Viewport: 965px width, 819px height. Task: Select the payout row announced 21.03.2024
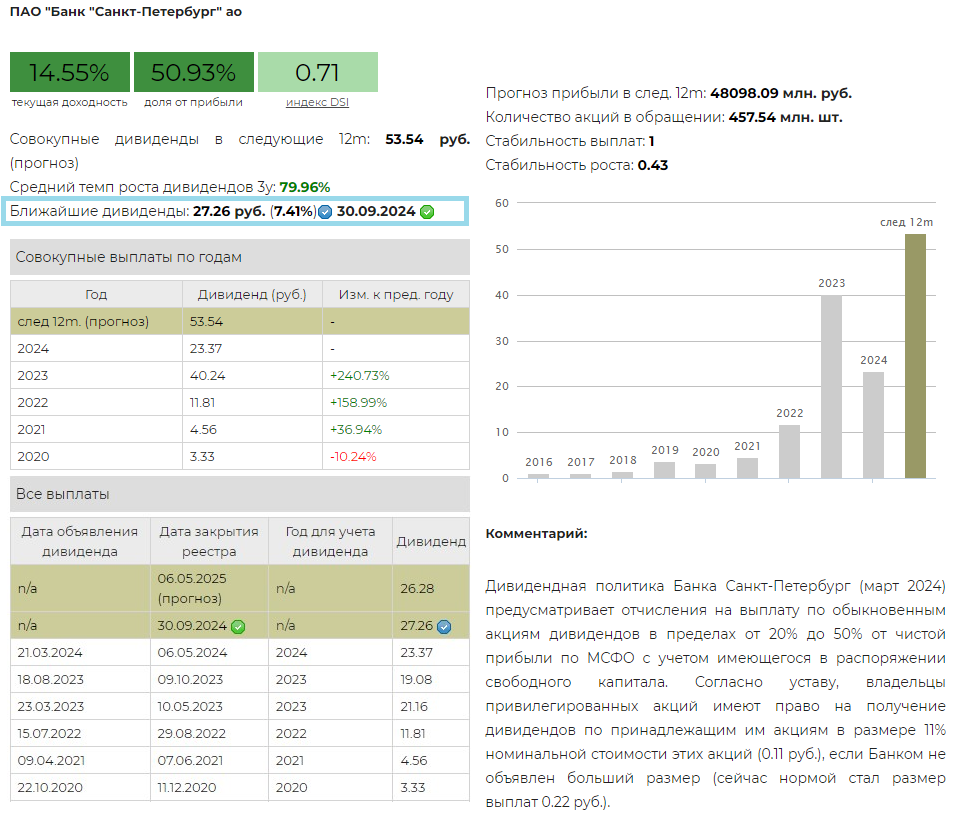(239, 652)
